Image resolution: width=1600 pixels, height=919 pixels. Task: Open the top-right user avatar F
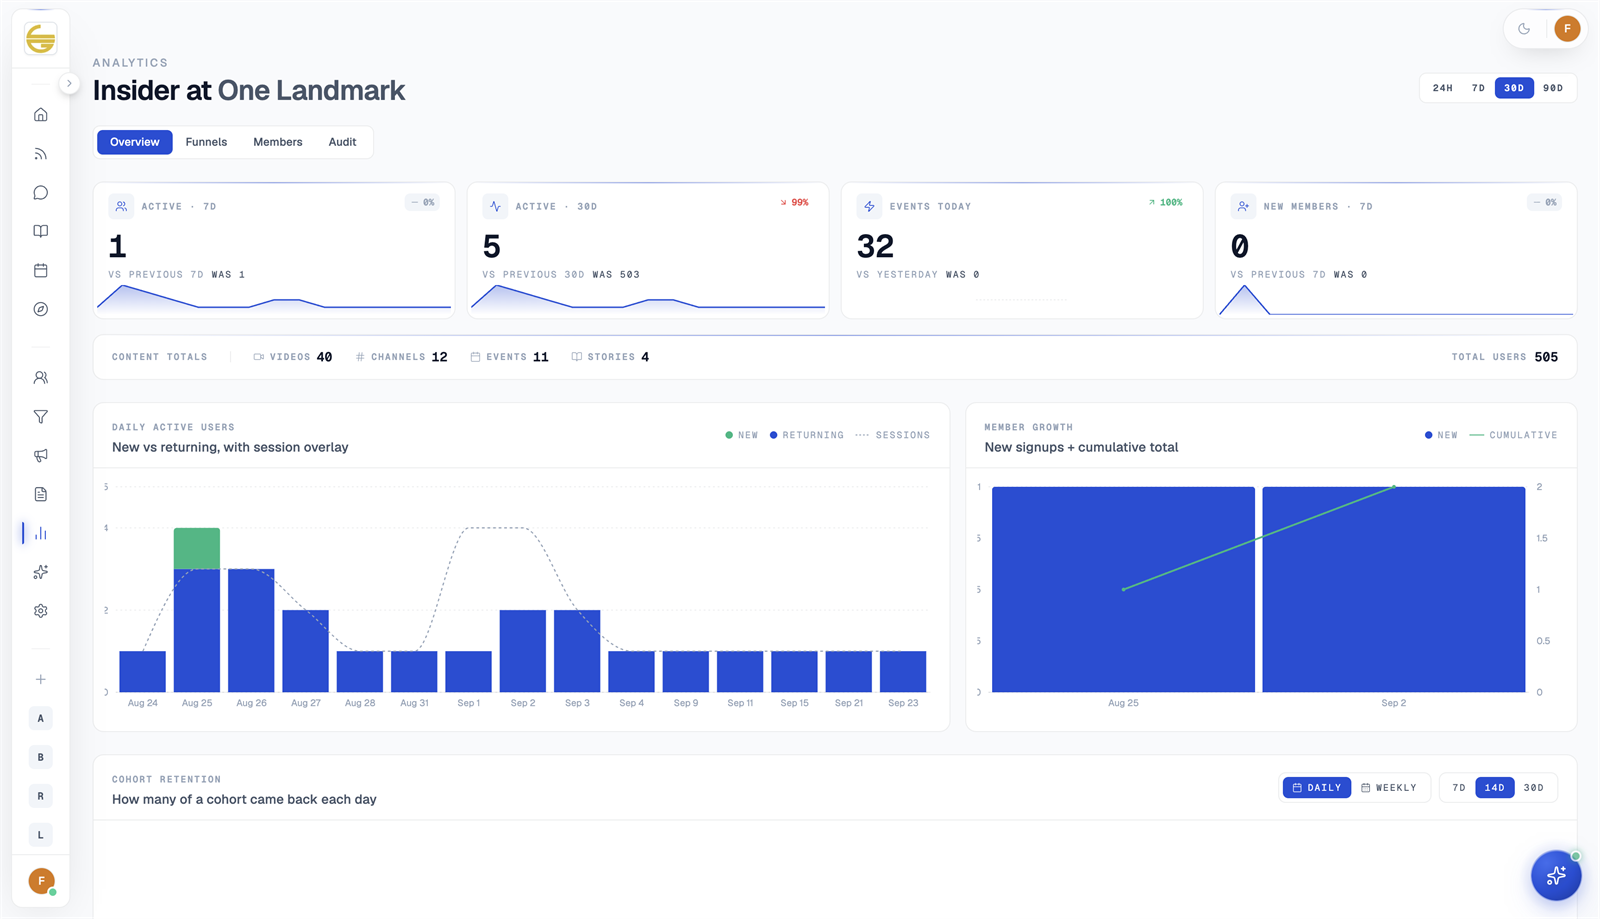[1567, 29]
